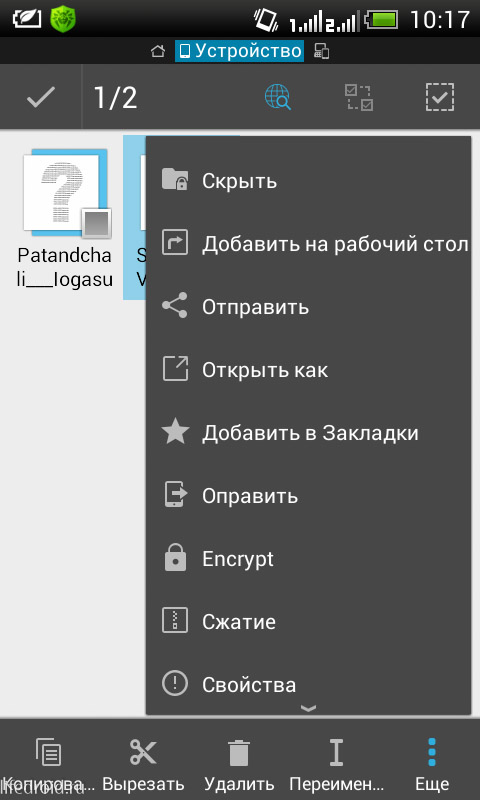Select Отправить share option
The height and width of the screenshot is (800, 480).
coord(308,307)
